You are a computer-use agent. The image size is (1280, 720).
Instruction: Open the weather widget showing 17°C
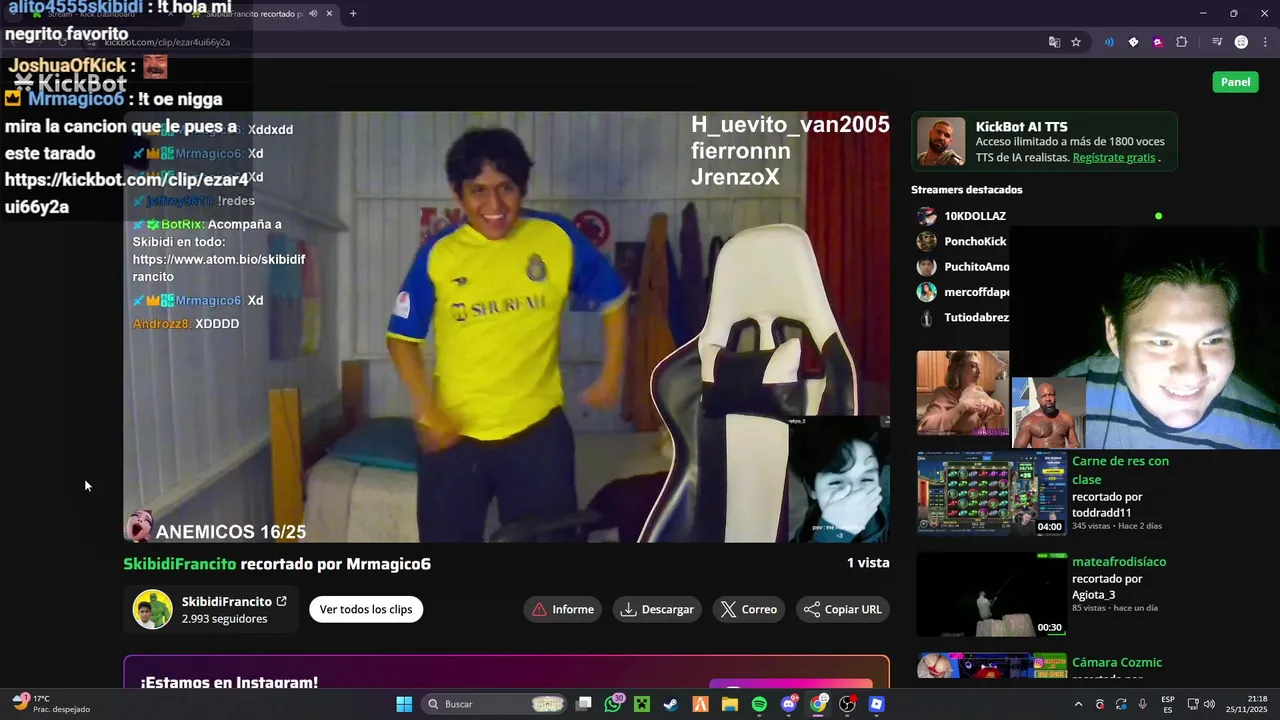52,704
